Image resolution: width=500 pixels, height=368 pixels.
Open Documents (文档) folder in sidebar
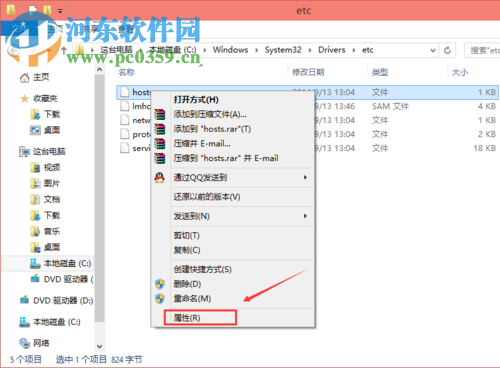tap(52, 199)
